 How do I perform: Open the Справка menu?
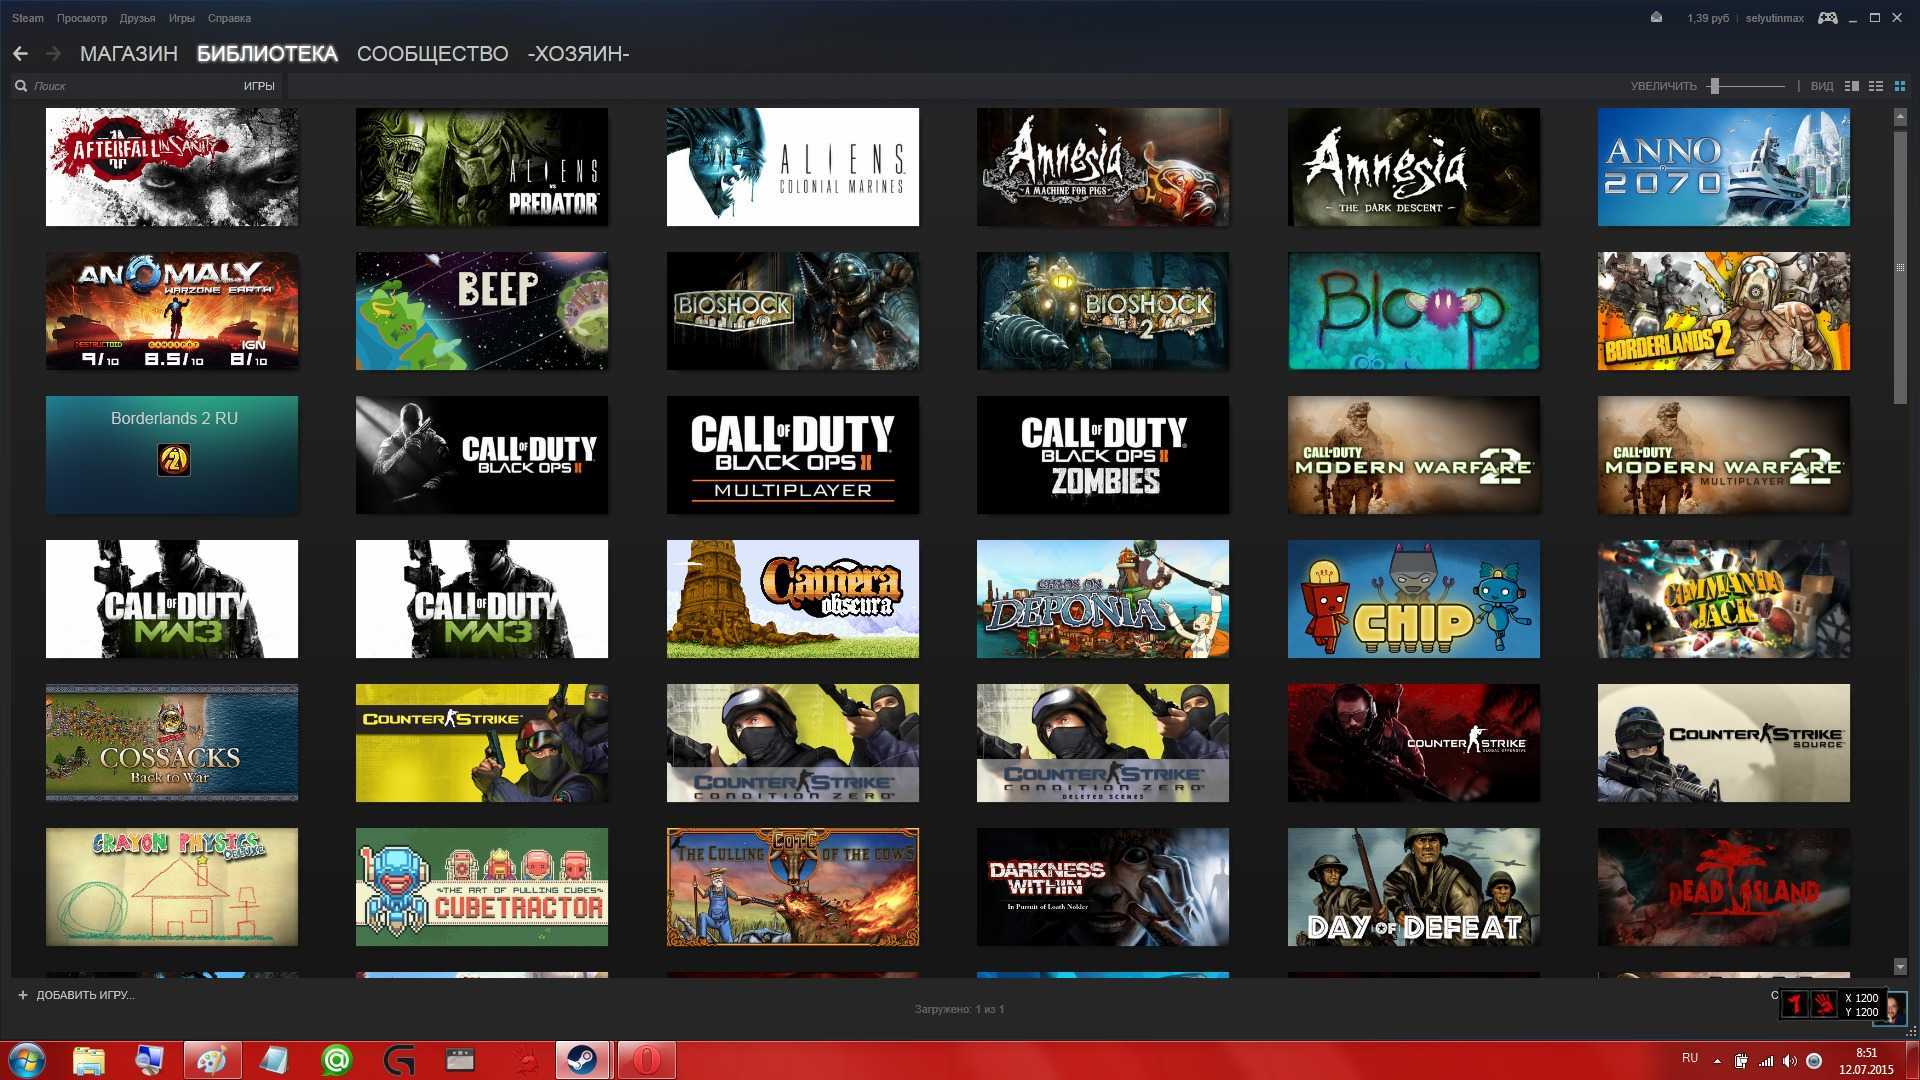[229, 18]
